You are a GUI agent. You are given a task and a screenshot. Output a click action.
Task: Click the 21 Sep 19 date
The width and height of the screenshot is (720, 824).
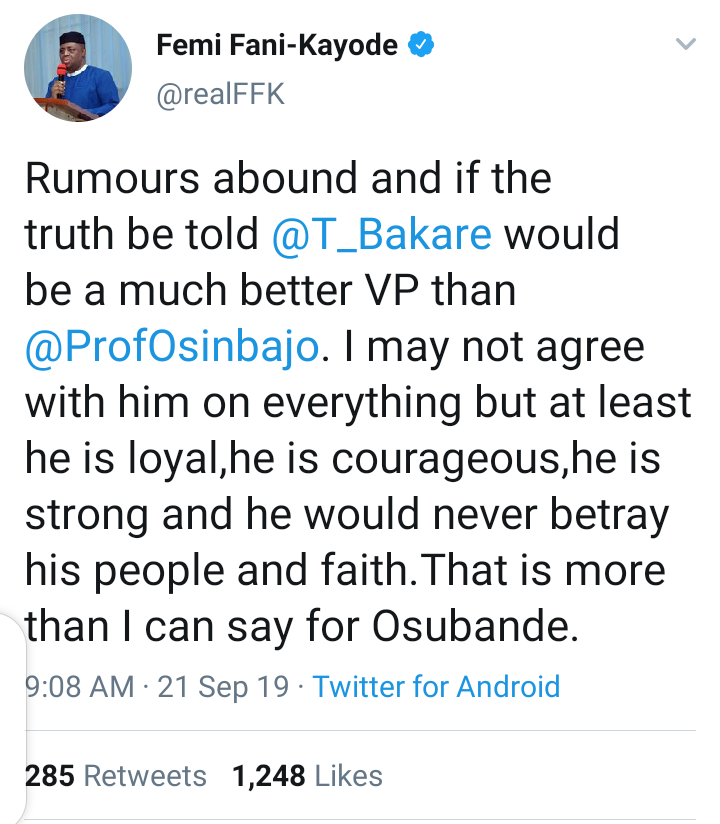(226, 687)
